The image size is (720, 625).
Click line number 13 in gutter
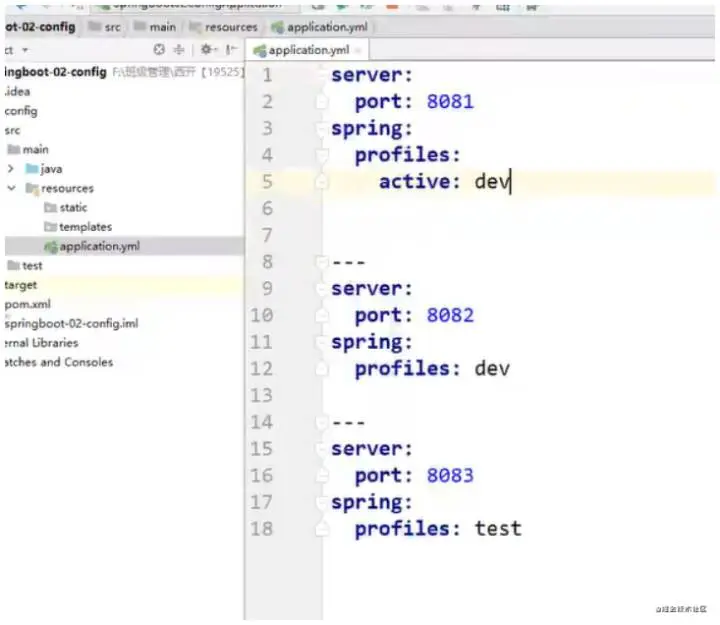(x=262, y=396)
